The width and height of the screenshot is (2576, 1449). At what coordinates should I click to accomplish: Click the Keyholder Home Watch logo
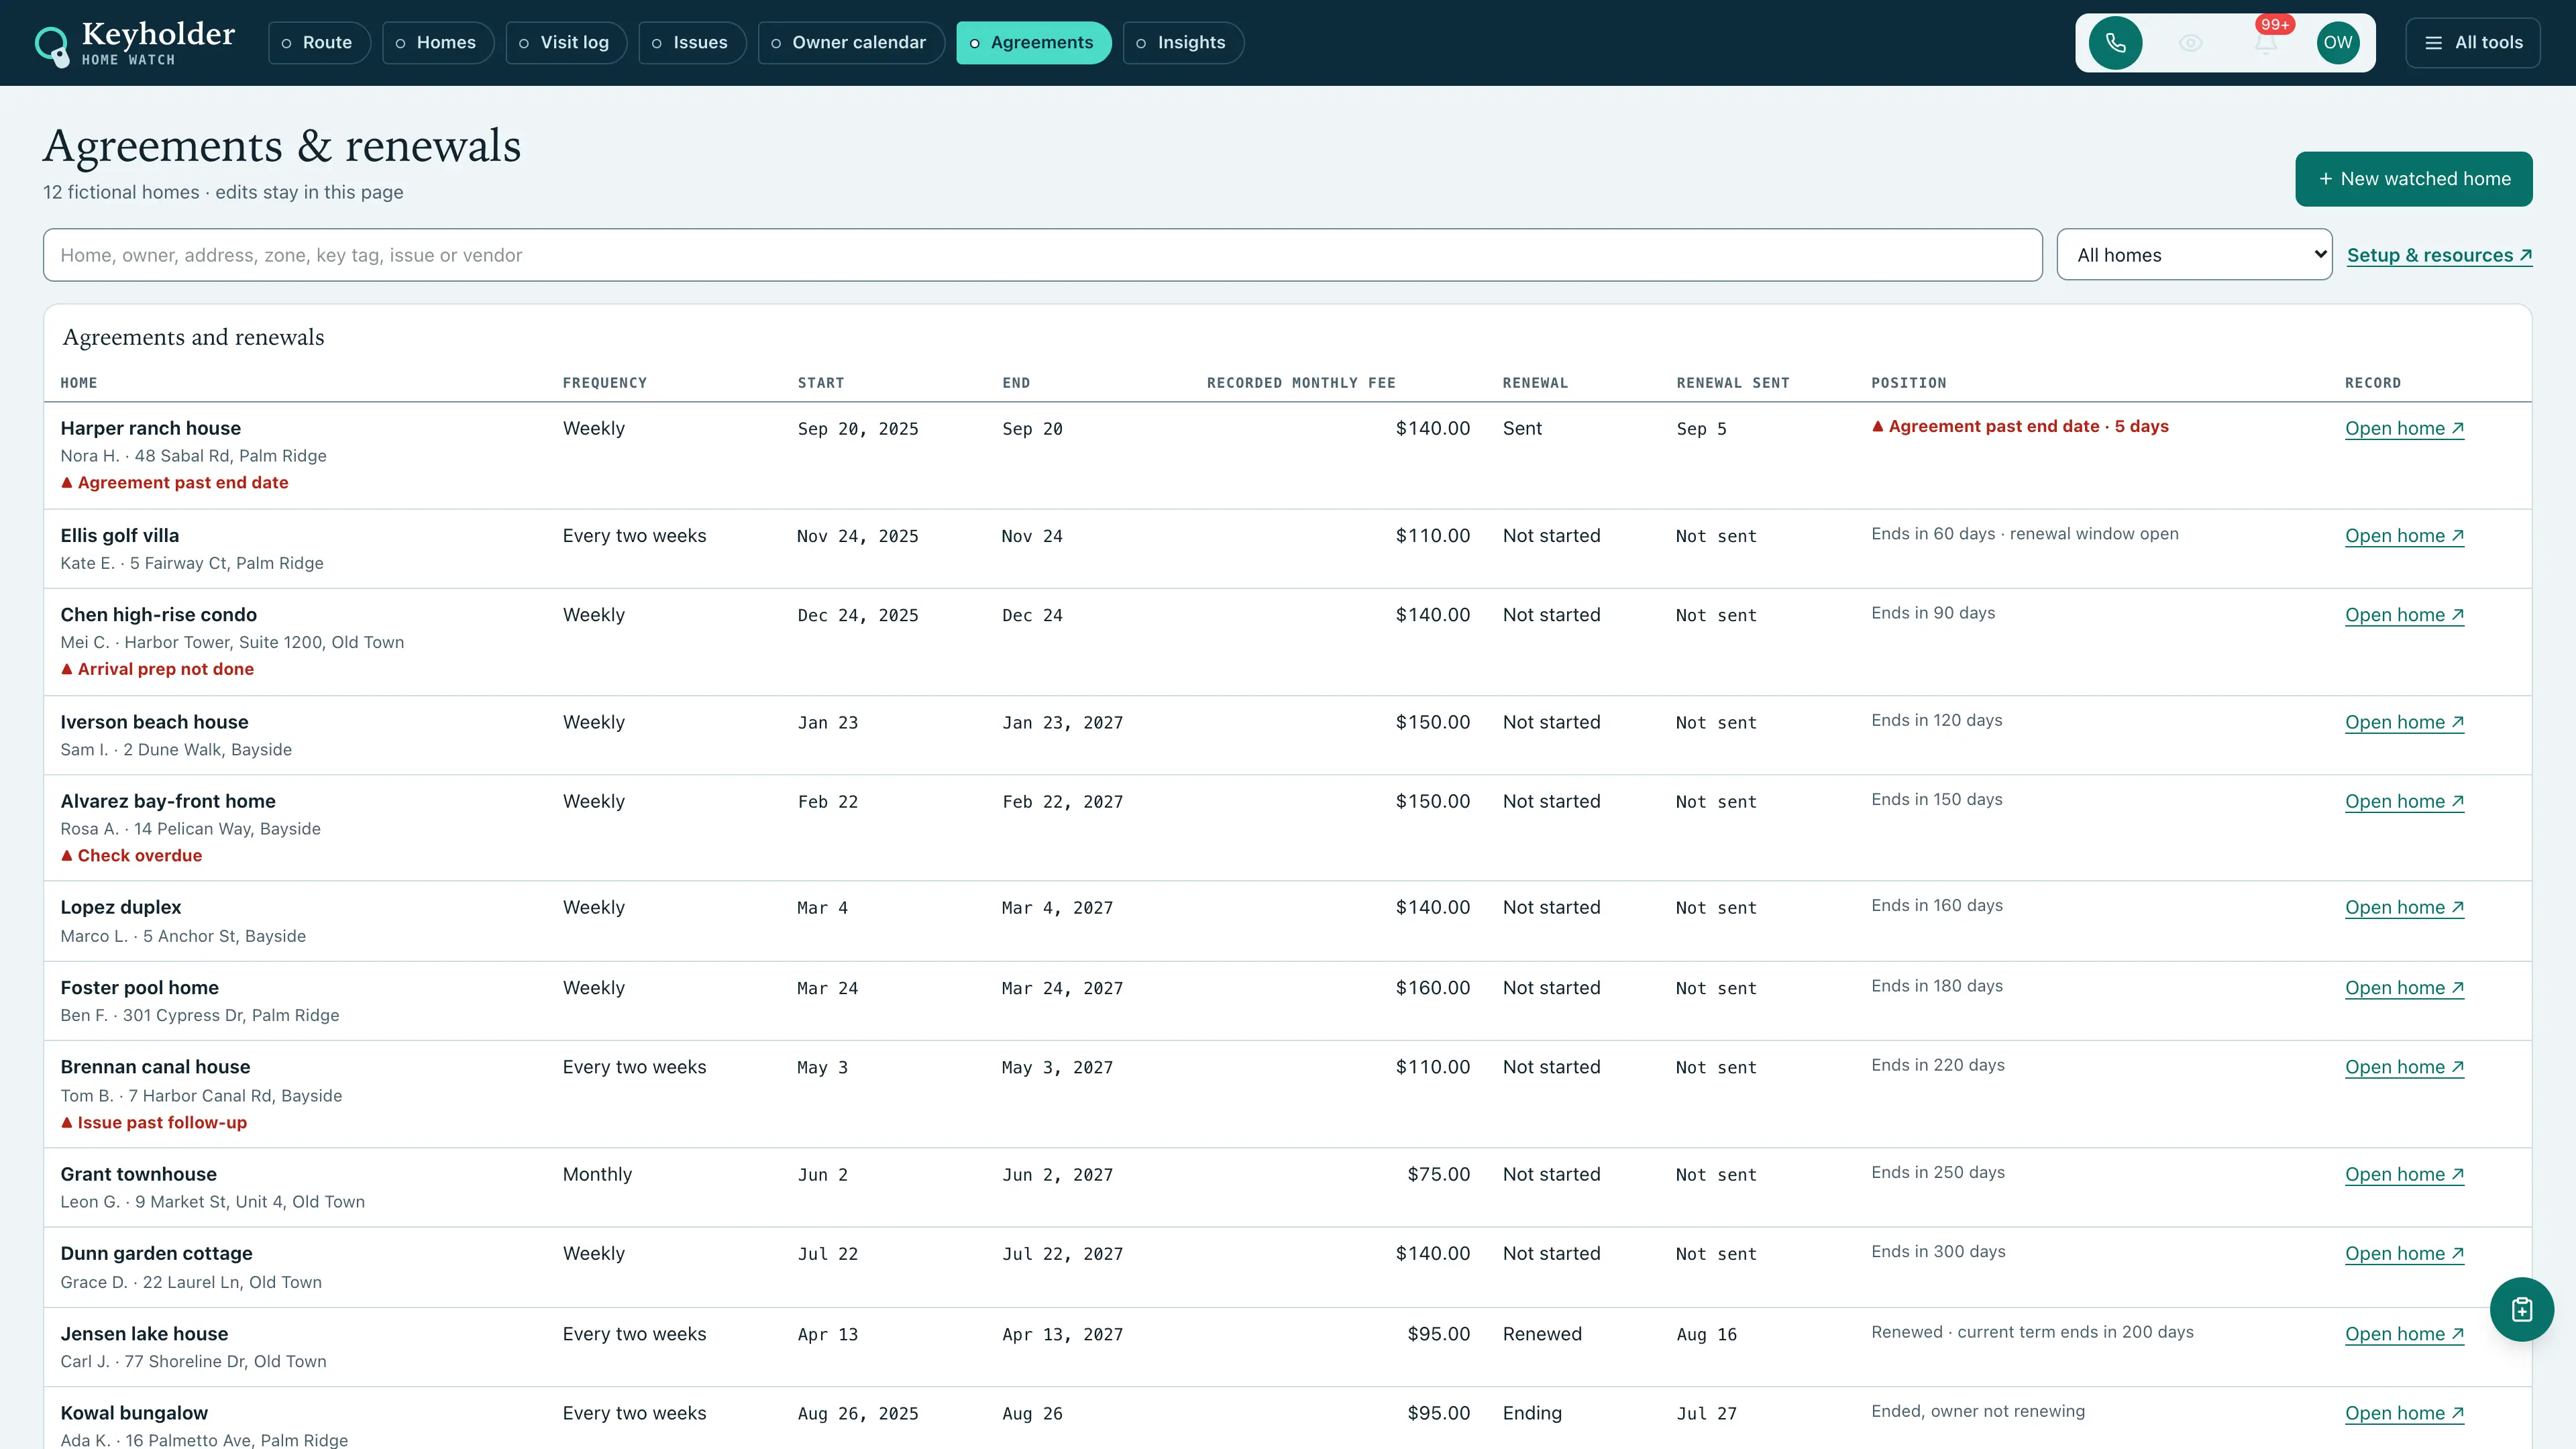click(x=135, y=43)
